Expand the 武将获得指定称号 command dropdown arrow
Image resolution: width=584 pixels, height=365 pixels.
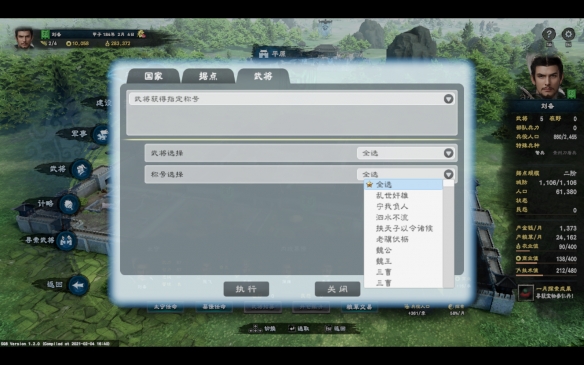coord(448,99)
